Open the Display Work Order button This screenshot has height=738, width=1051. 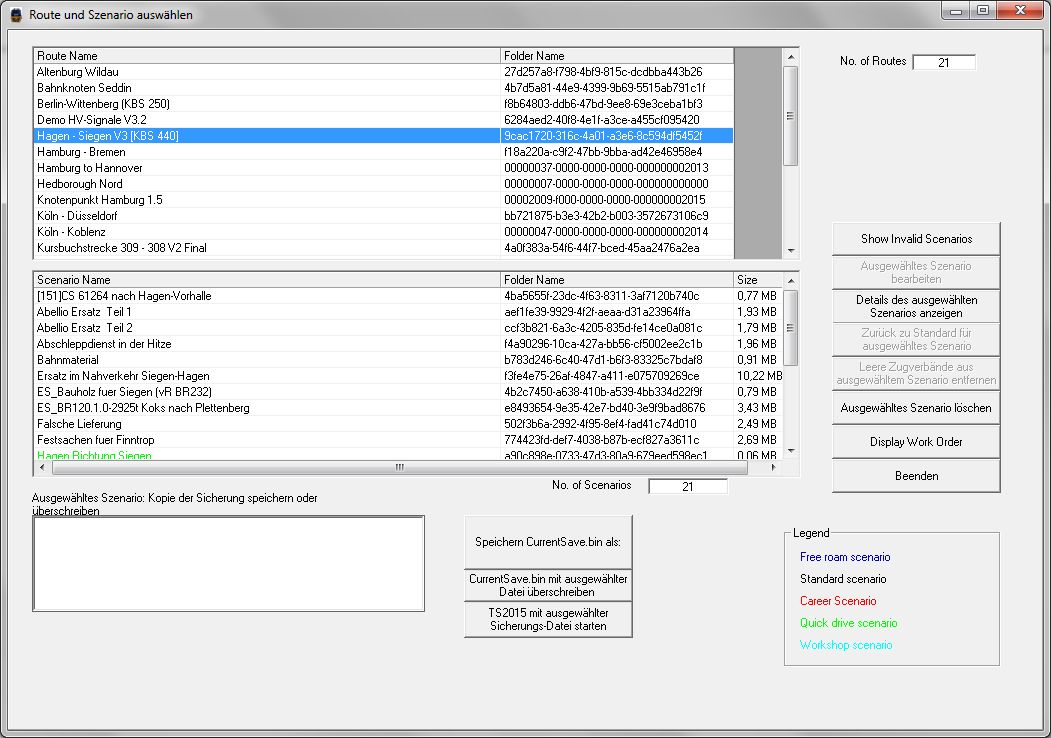pos(916,442)
